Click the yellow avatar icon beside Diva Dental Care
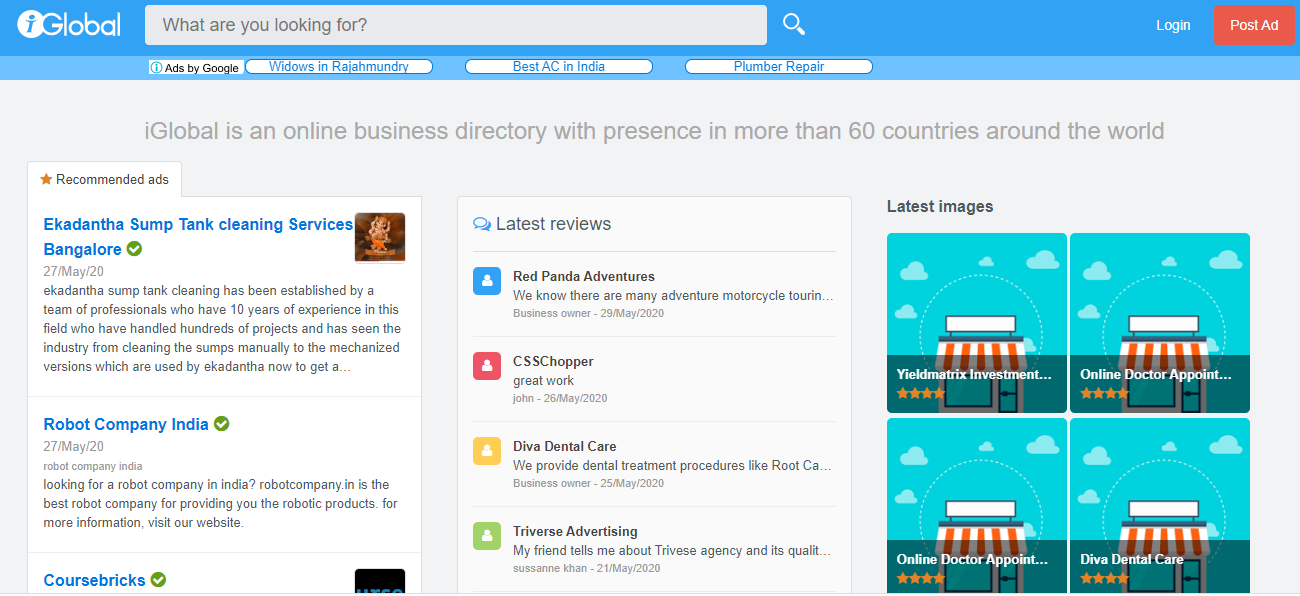This screenshot has height=596, width=1300. click(x=487, y=451)
